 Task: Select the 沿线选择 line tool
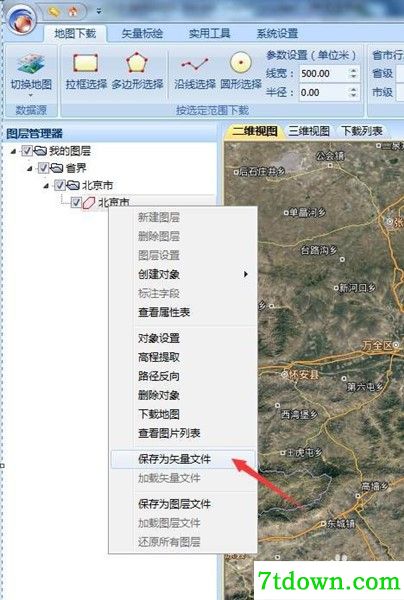(x=195, y=71)
